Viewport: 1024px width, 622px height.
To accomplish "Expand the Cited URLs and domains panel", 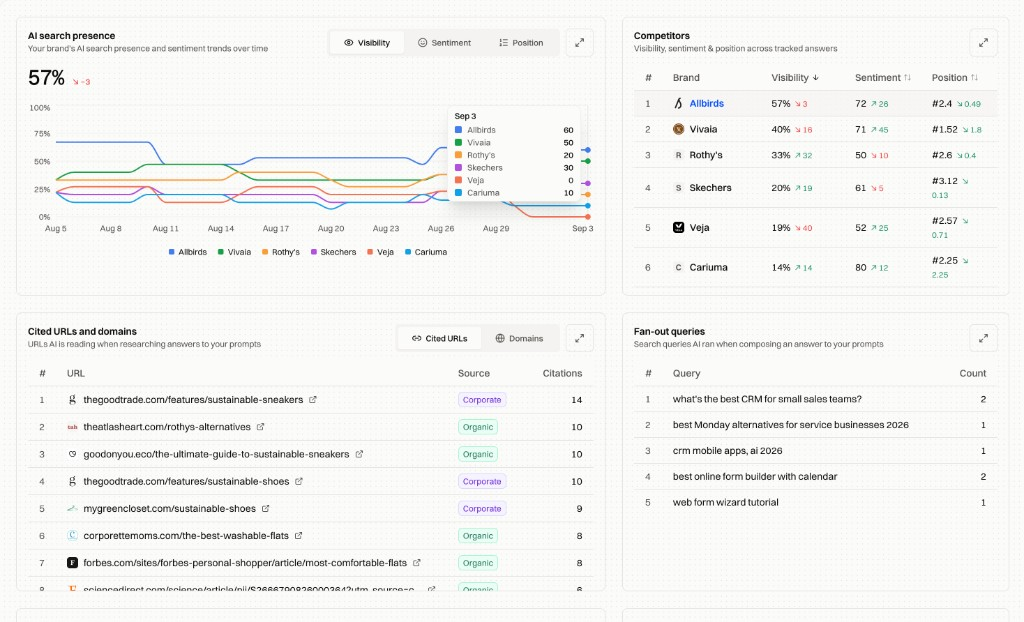I will 579,338.
